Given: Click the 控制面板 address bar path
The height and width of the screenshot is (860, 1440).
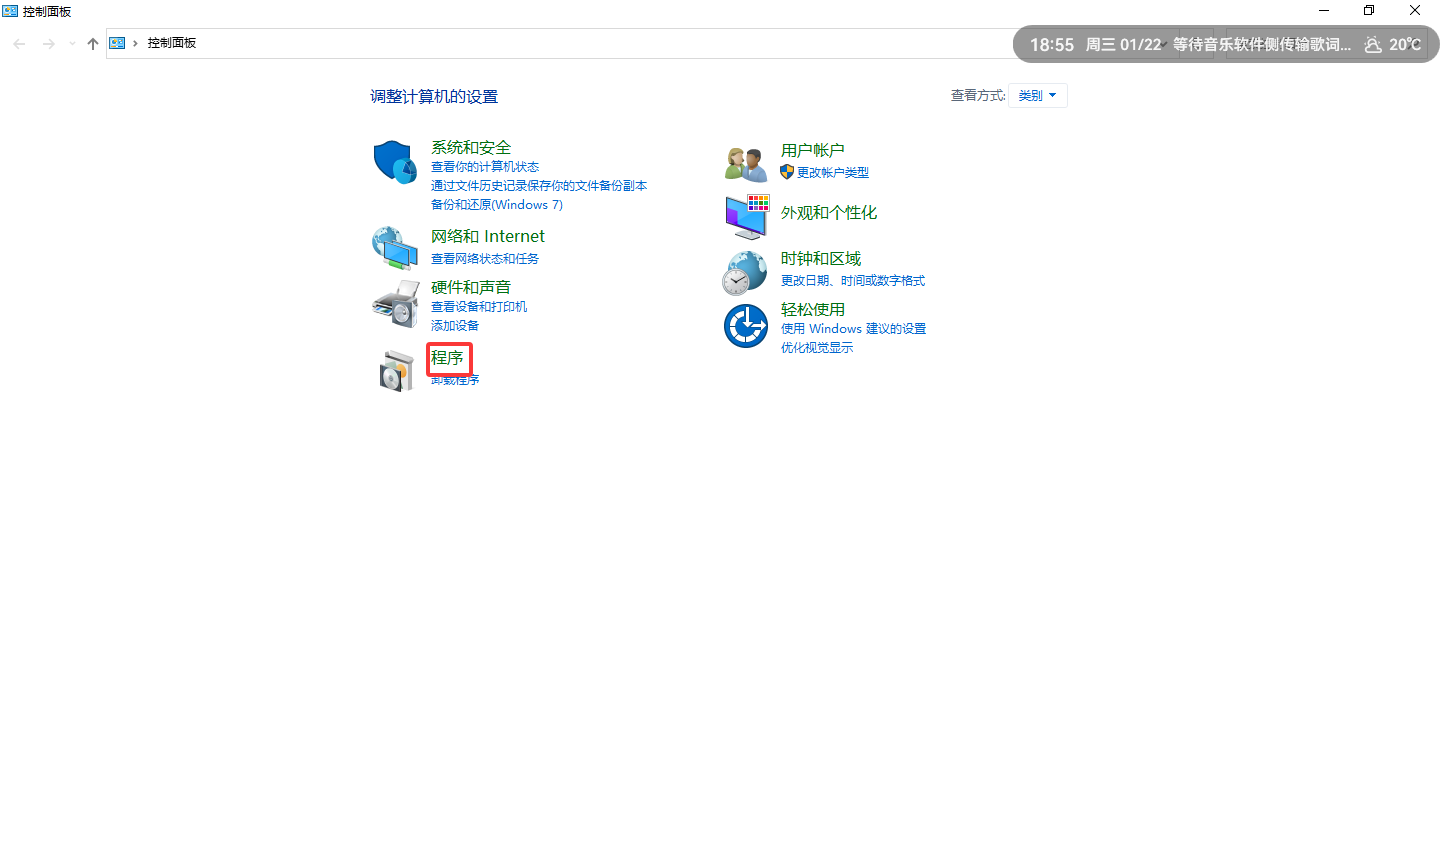Looking at the screenshot, I should coord(172,44).
